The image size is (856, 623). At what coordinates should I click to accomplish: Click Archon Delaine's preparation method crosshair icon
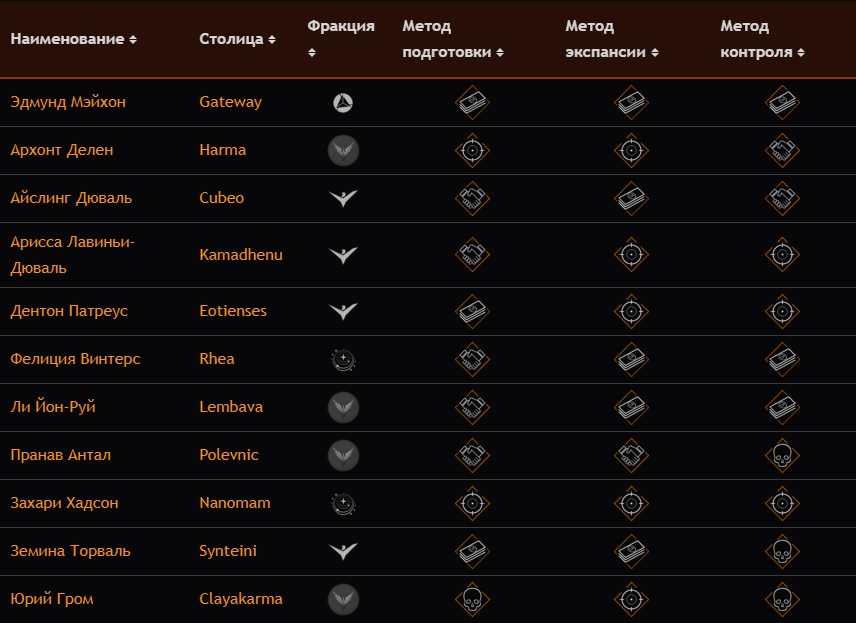(x=472, y=150)
